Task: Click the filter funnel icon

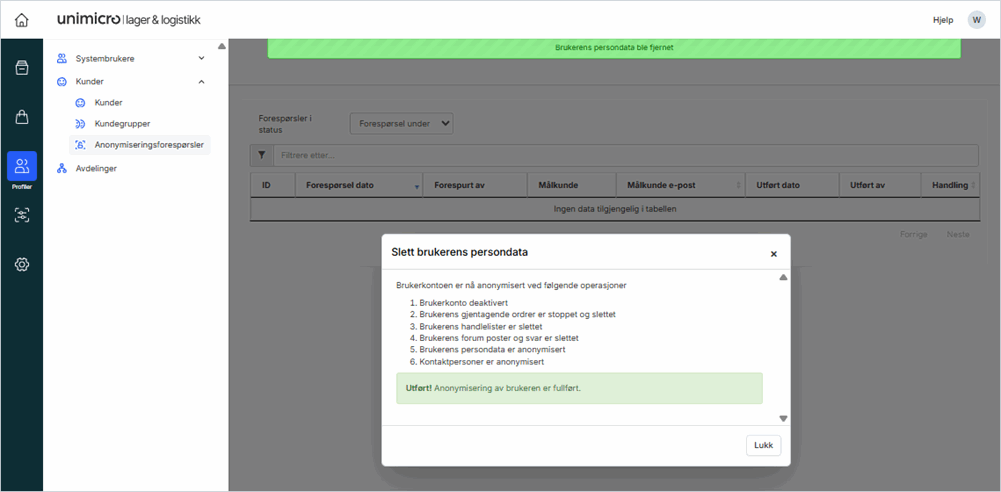Action: (x=261, y=155)
